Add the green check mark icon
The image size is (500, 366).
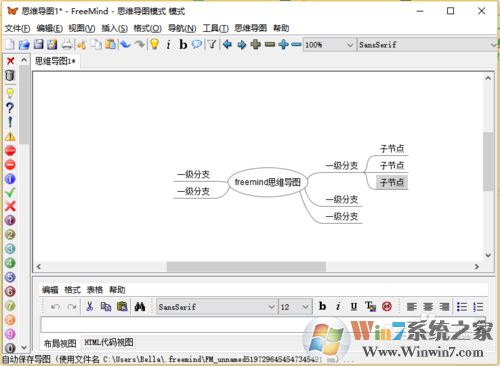pyautogui.click(x=10, y=193)
